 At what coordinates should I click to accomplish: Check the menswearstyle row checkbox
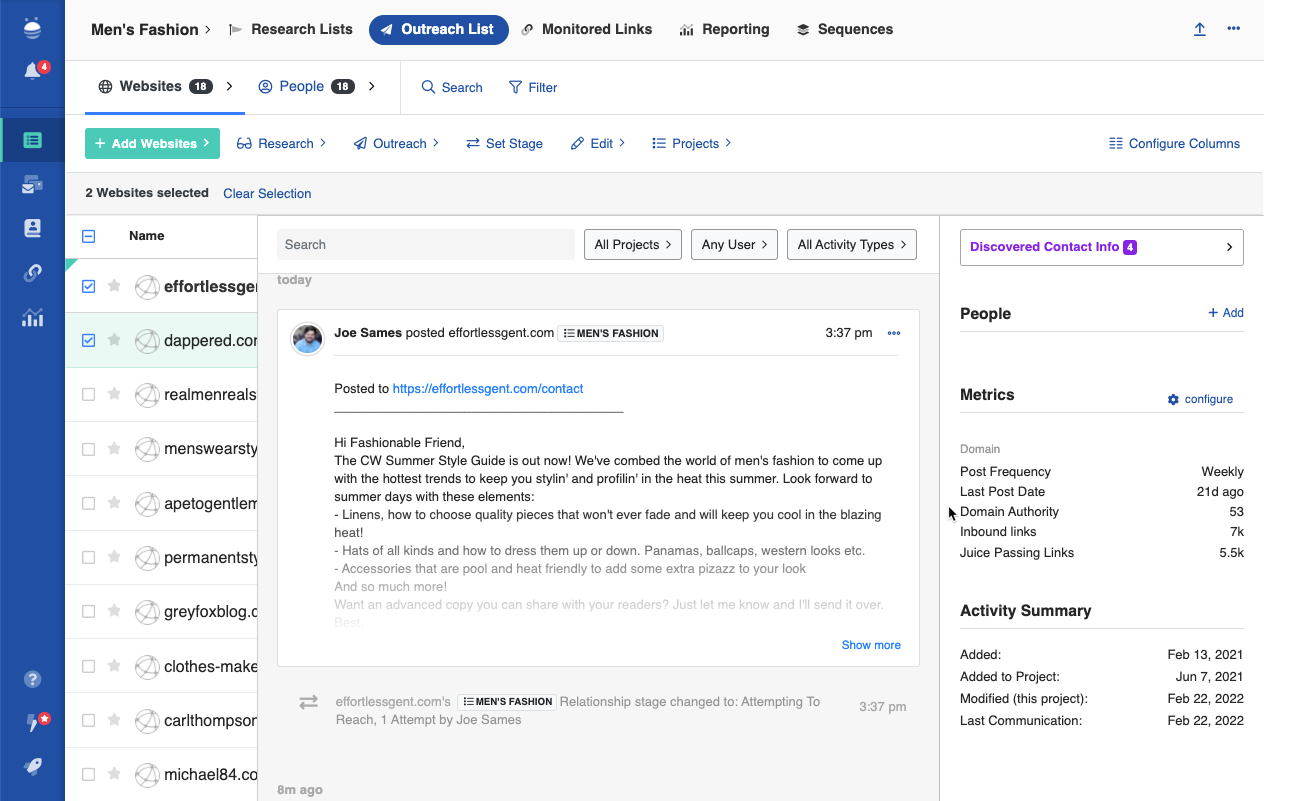[88, 449]
